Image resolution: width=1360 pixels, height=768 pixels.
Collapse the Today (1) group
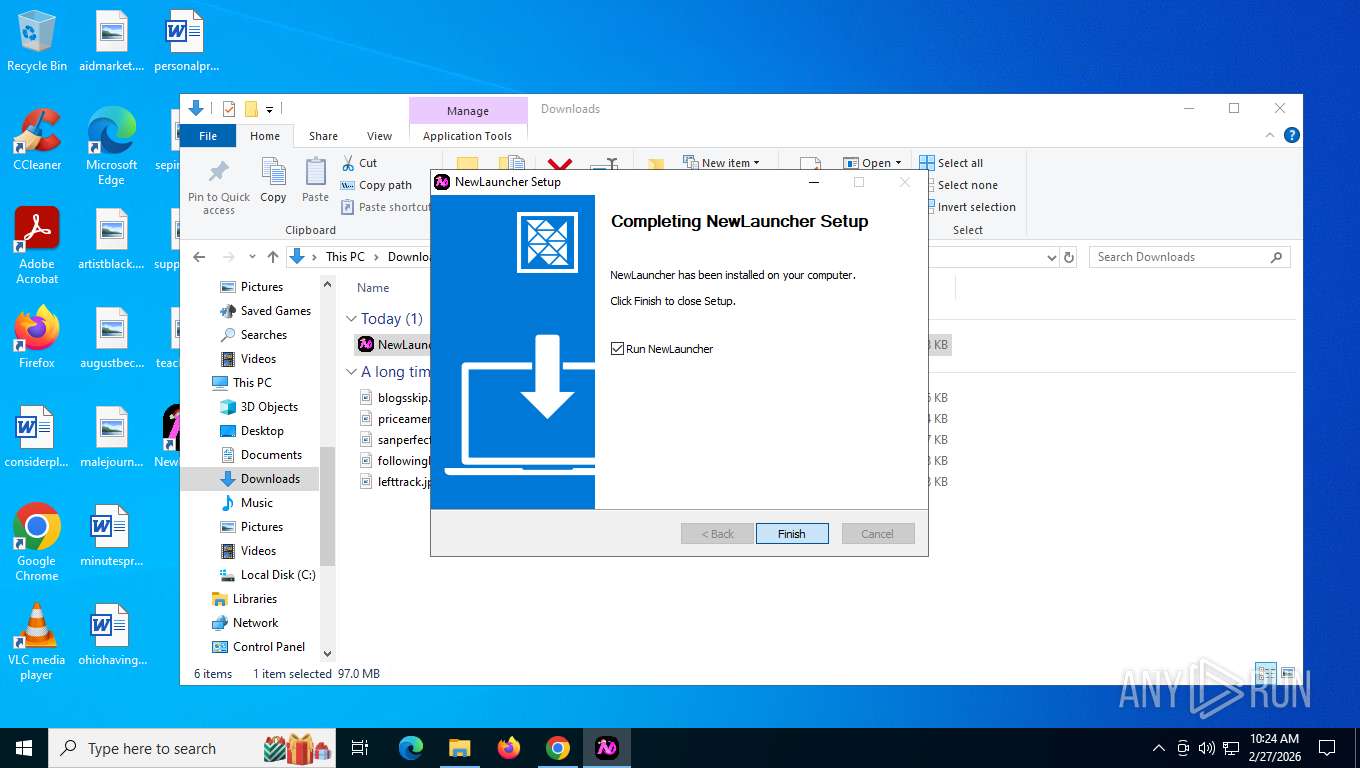(351, 319)
